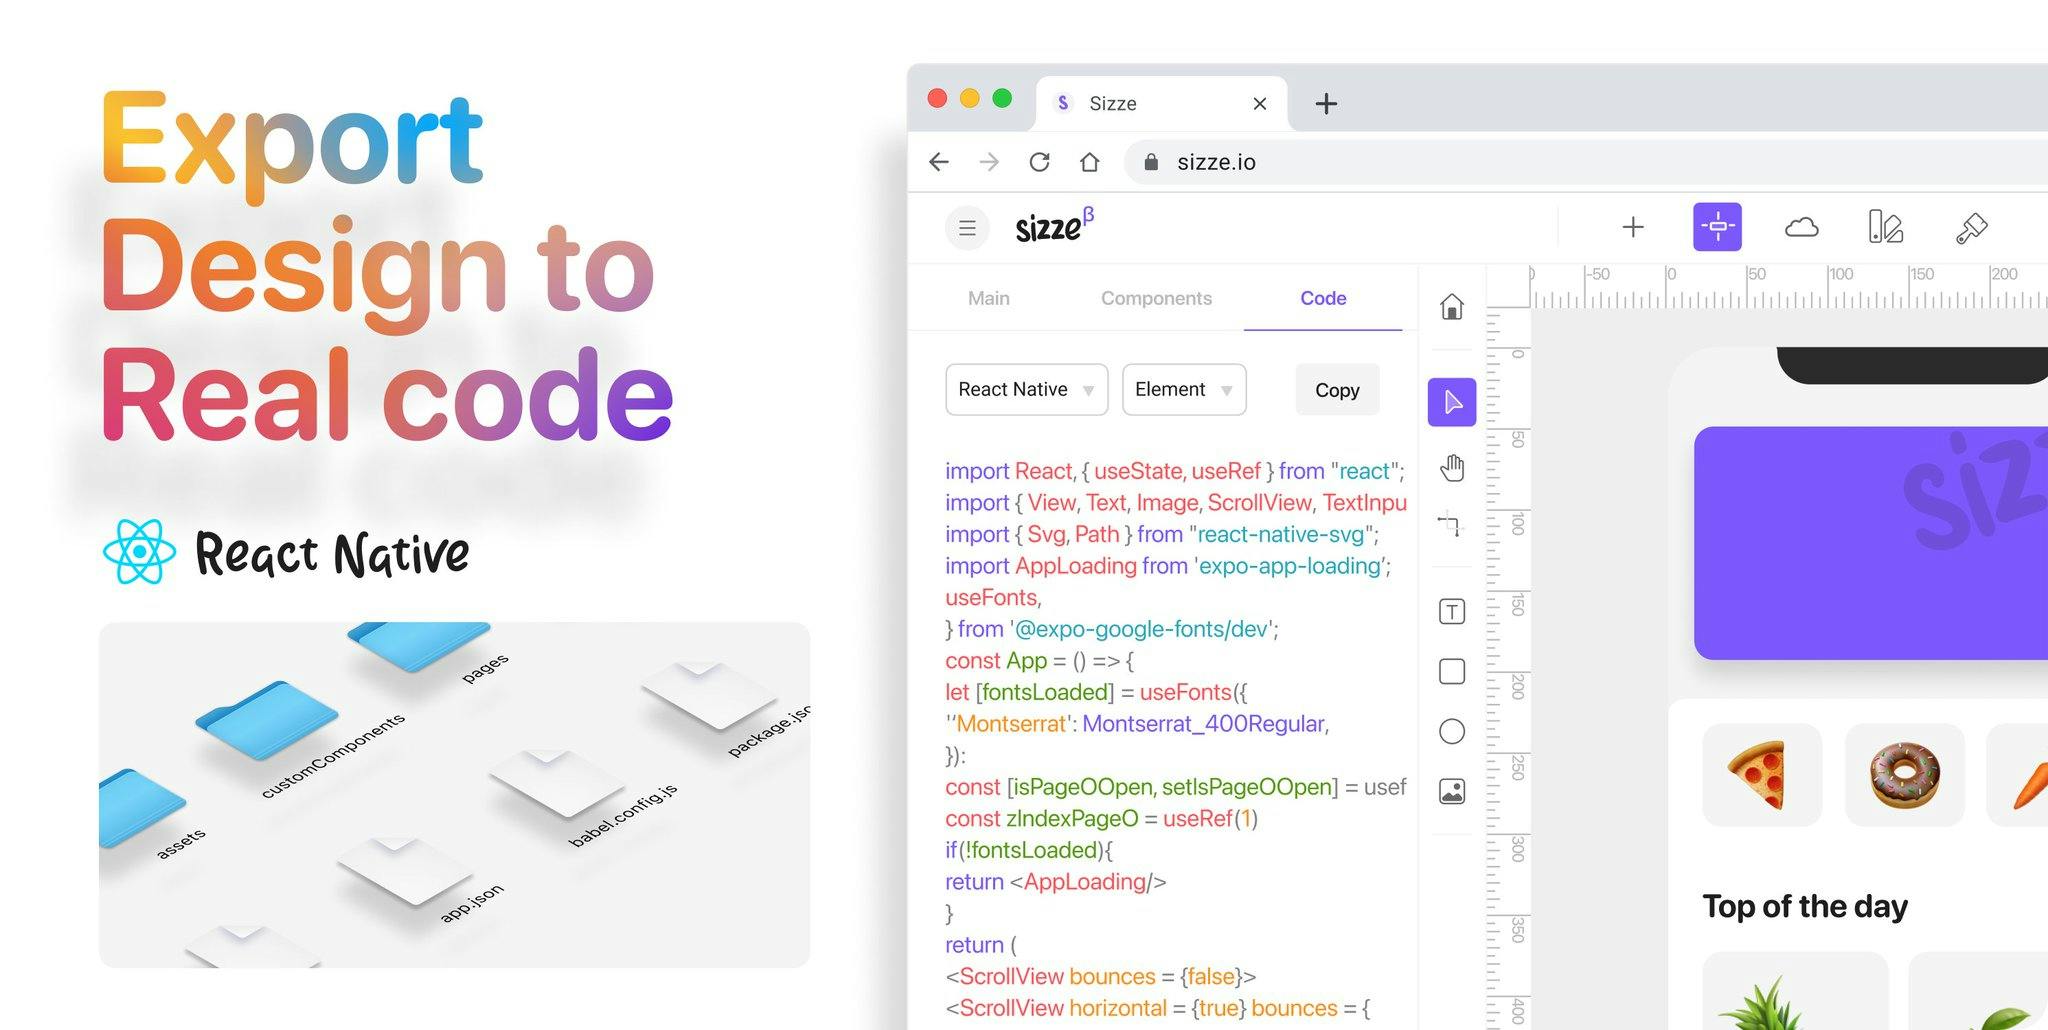Click the browser back arrow
Image resolution: width=2048 pixels, height=1030 pixels.
pos(938,162)
